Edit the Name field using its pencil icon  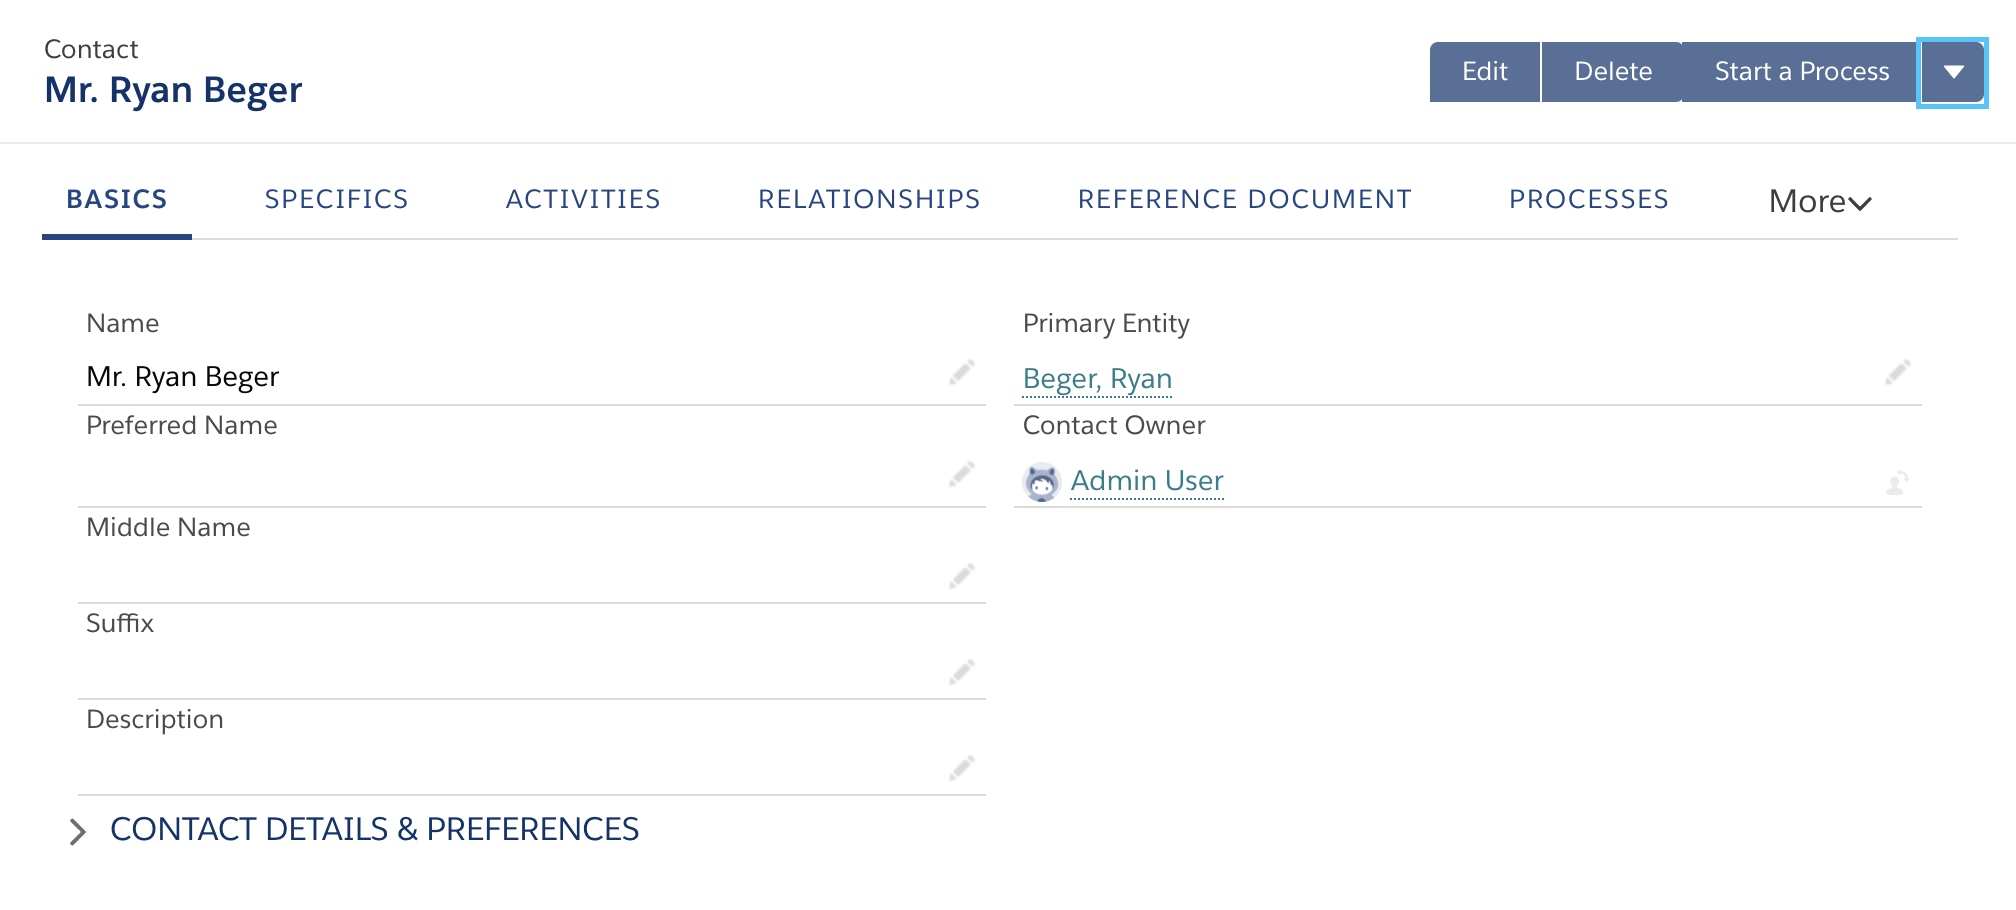[963, 372]
